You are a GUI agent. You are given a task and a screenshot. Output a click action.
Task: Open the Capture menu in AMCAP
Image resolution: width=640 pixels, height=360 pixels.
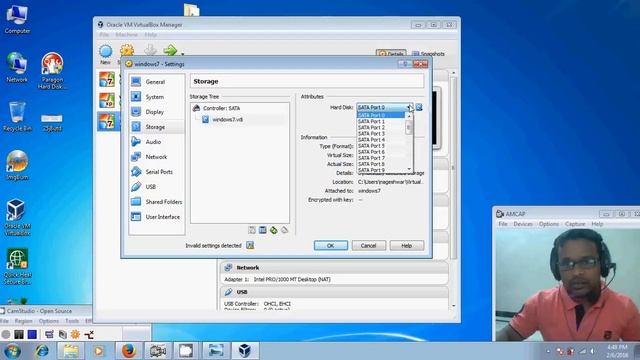click(575, 224)
